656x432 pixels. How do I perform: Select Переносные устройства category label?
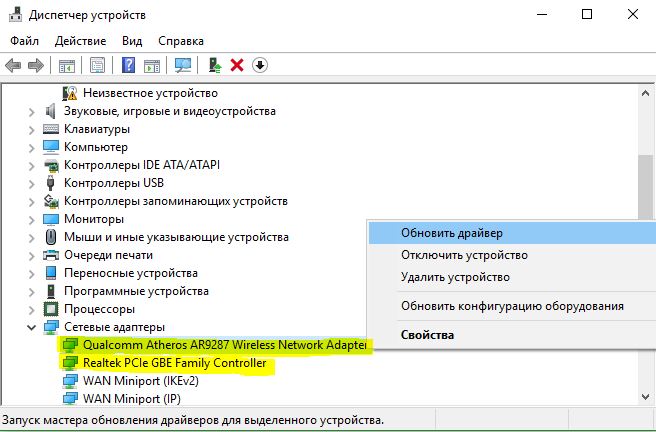click(x=131, y=273)
